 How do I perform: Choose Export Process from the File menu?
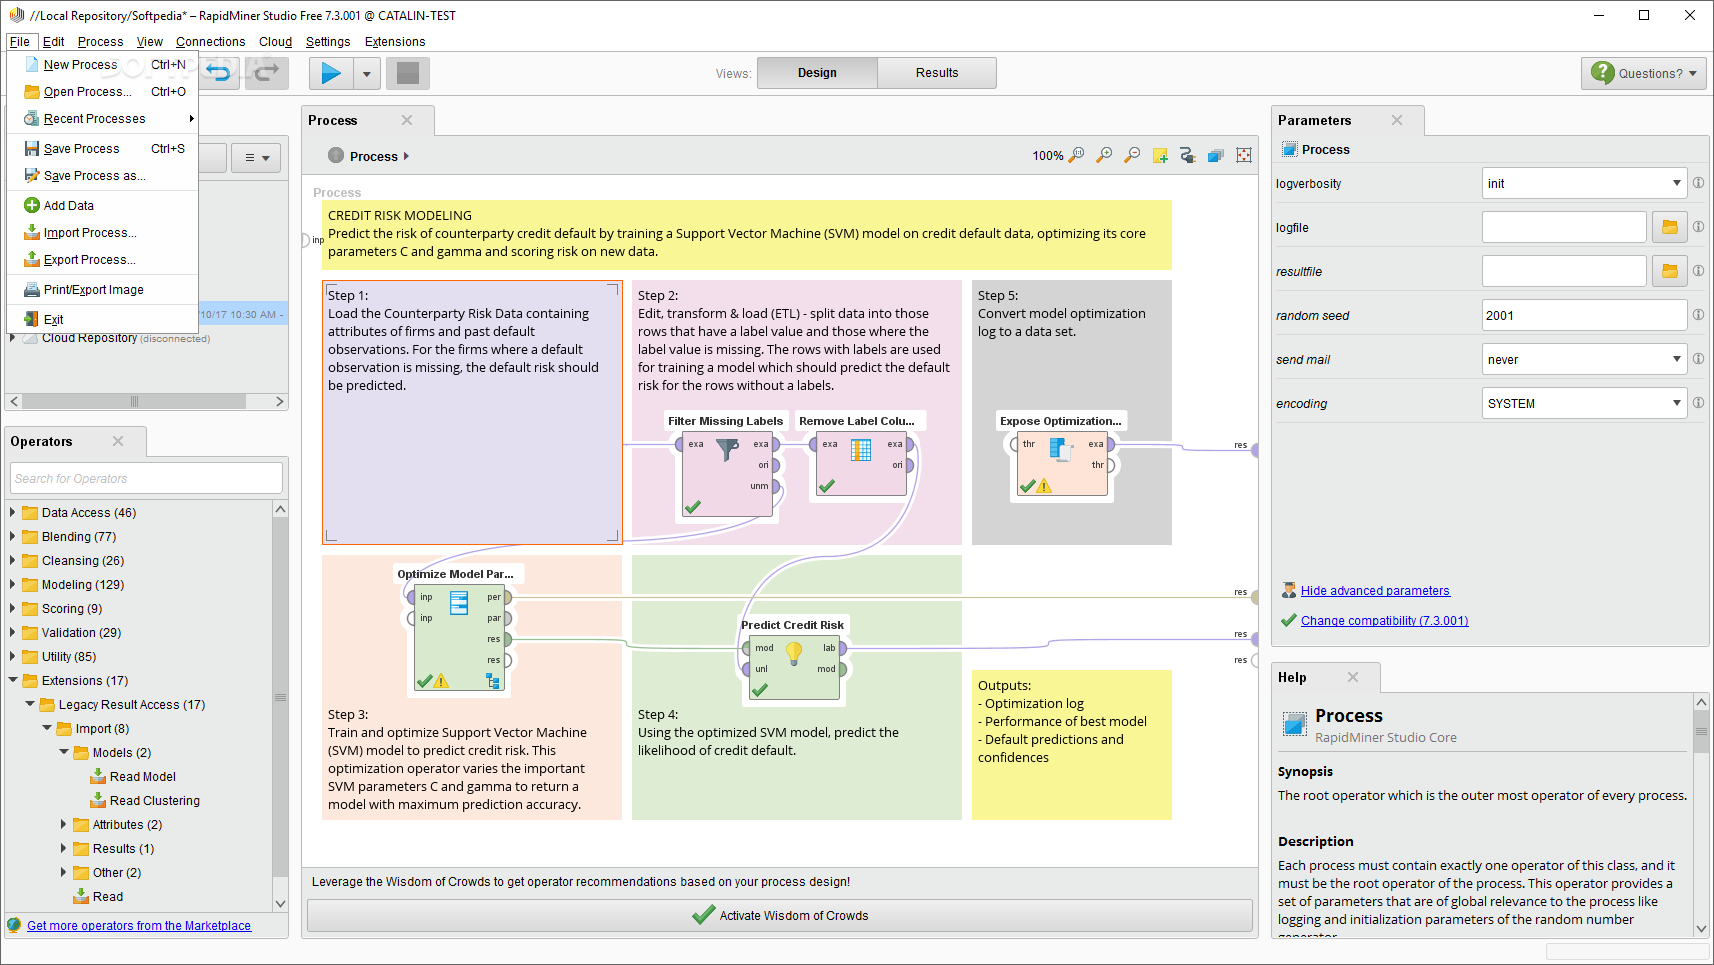[x=104, y=259]
